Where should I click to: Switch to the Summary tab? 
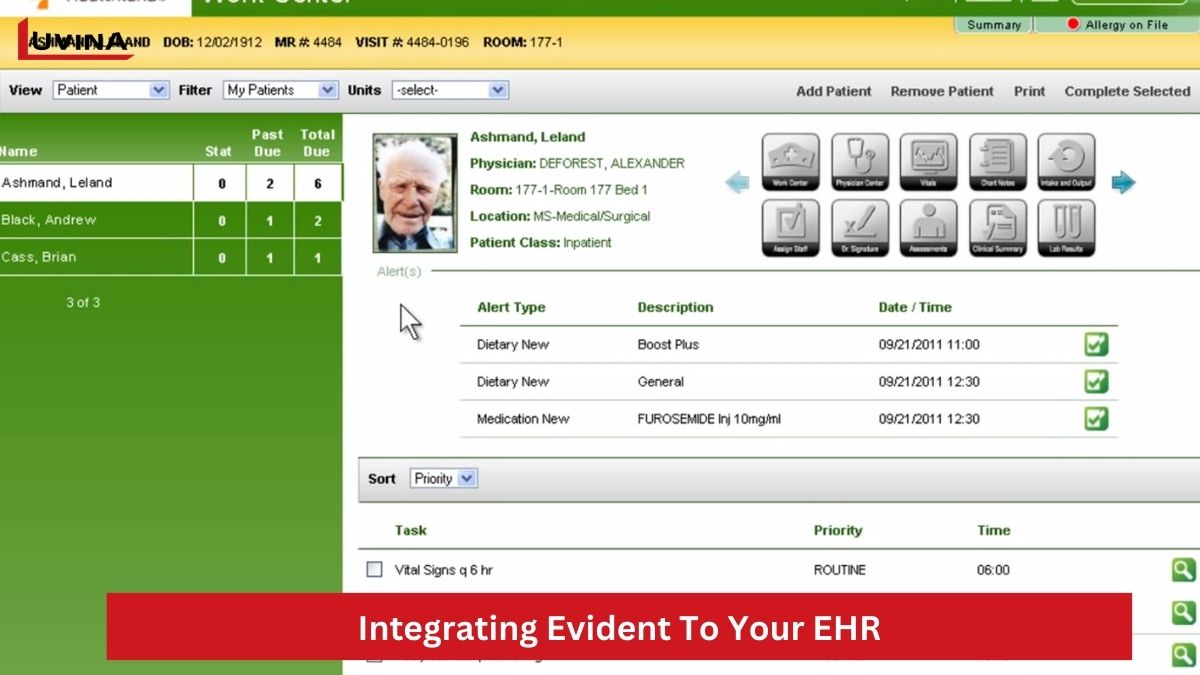(x=993, y=25)
